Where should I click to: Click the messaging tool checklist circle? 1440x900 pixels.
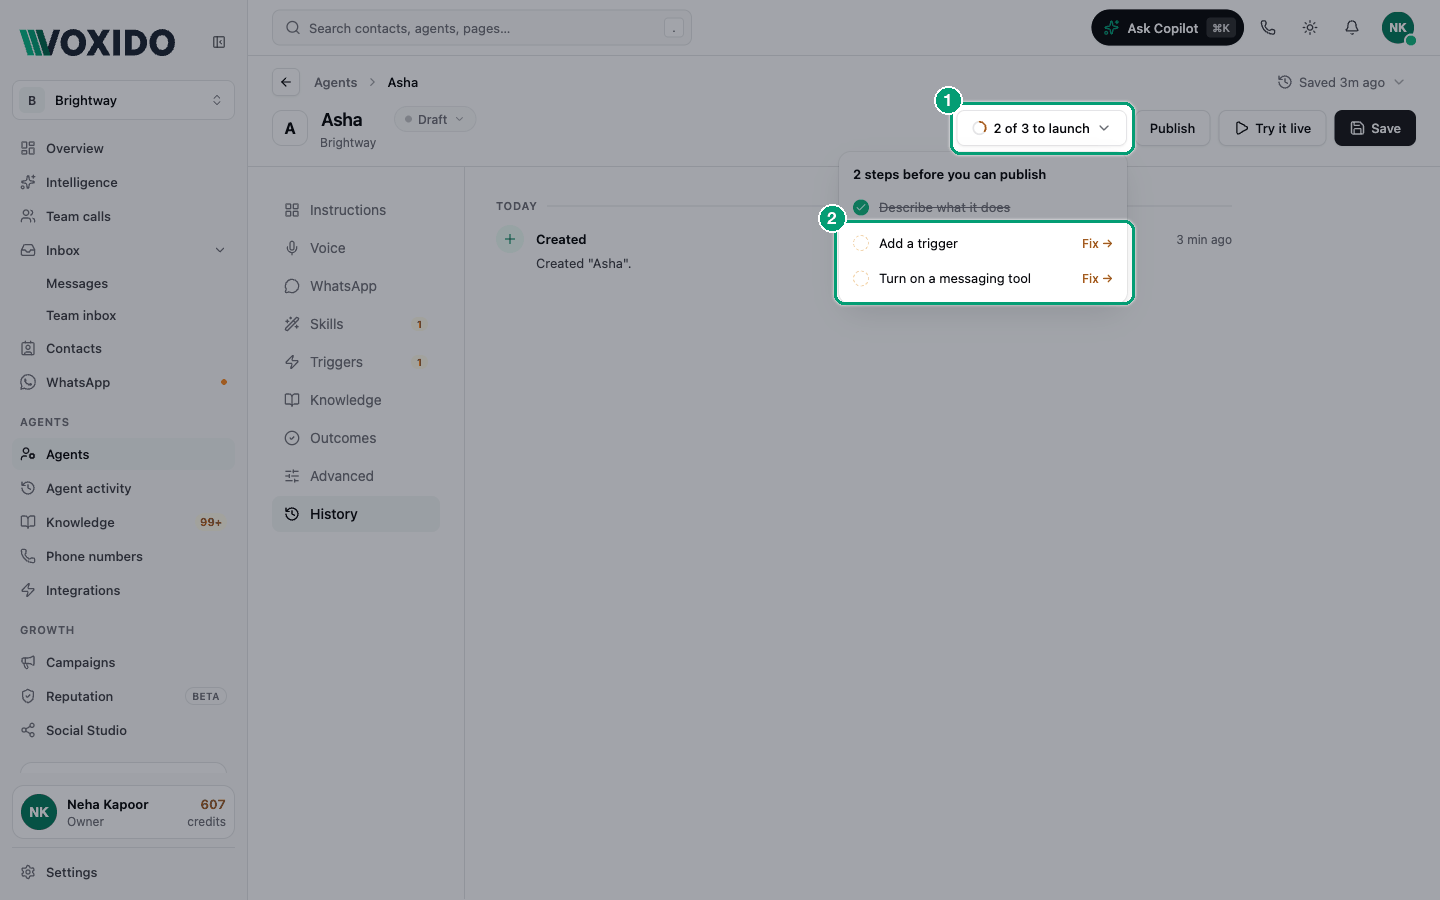pos(861,278)
